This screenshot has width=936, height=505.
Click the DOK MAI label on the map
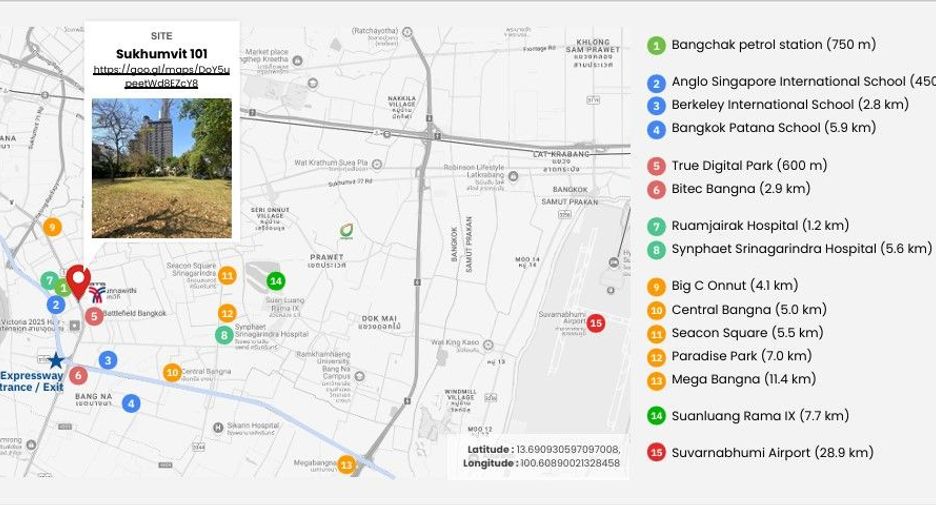point(379,322)
